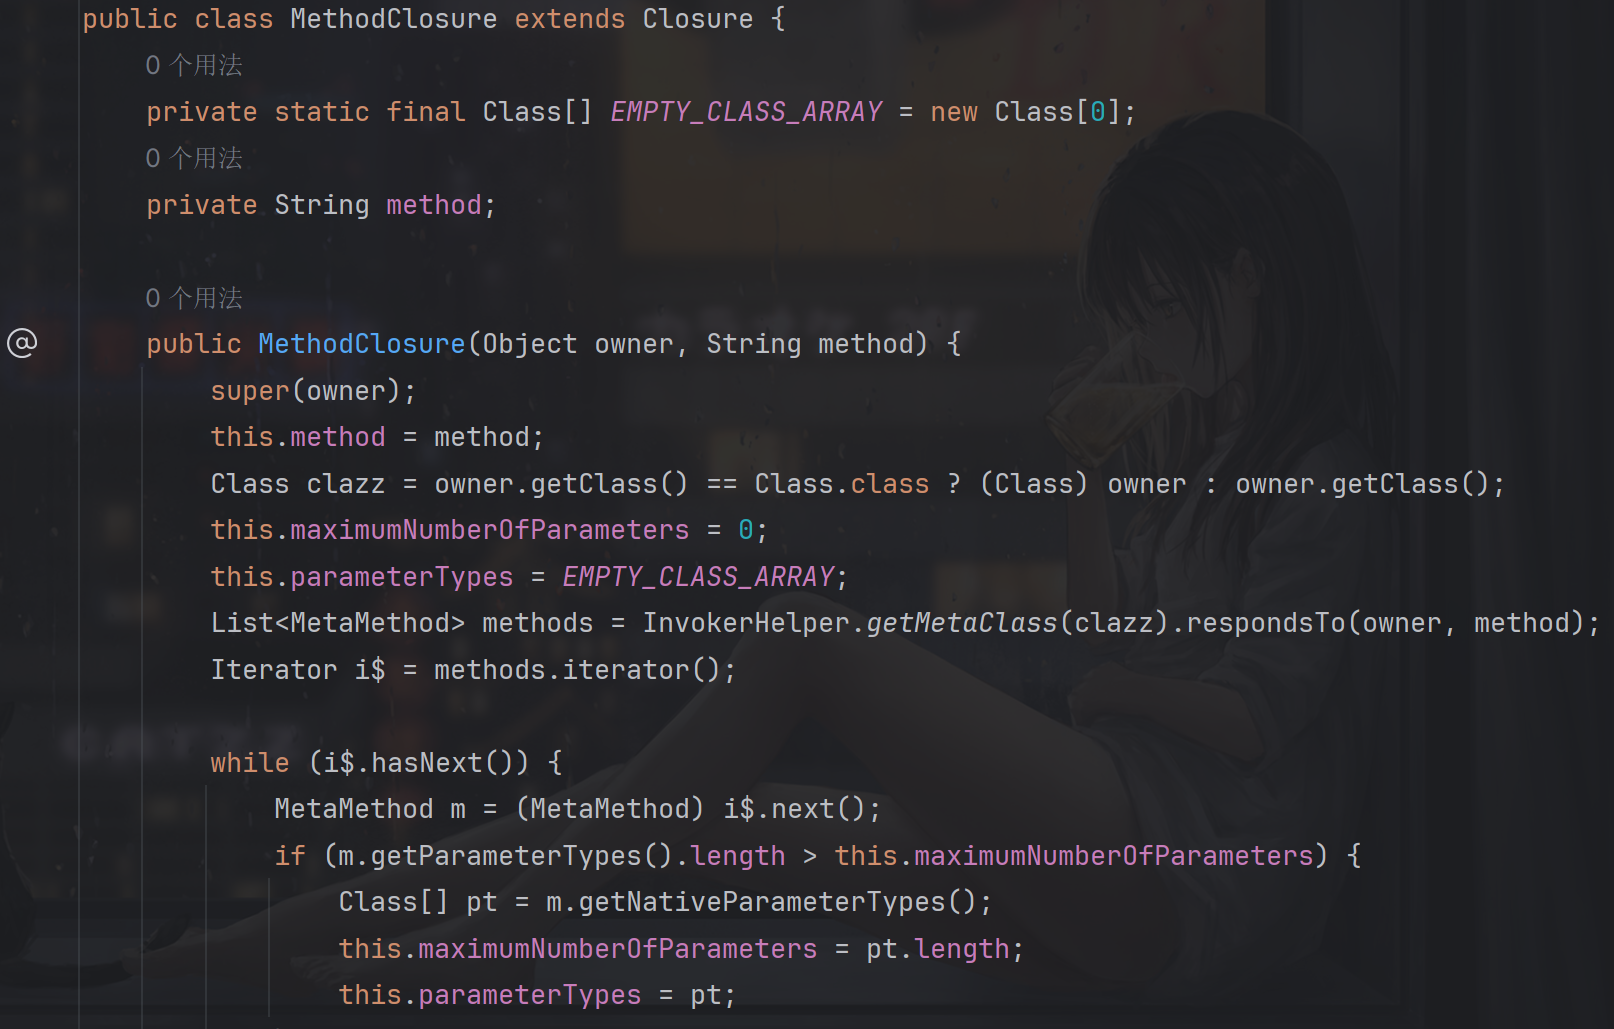Open usages hint above MethodClosure constructor
This screenshot has width=1614, height=1029.
click(194, 298)
